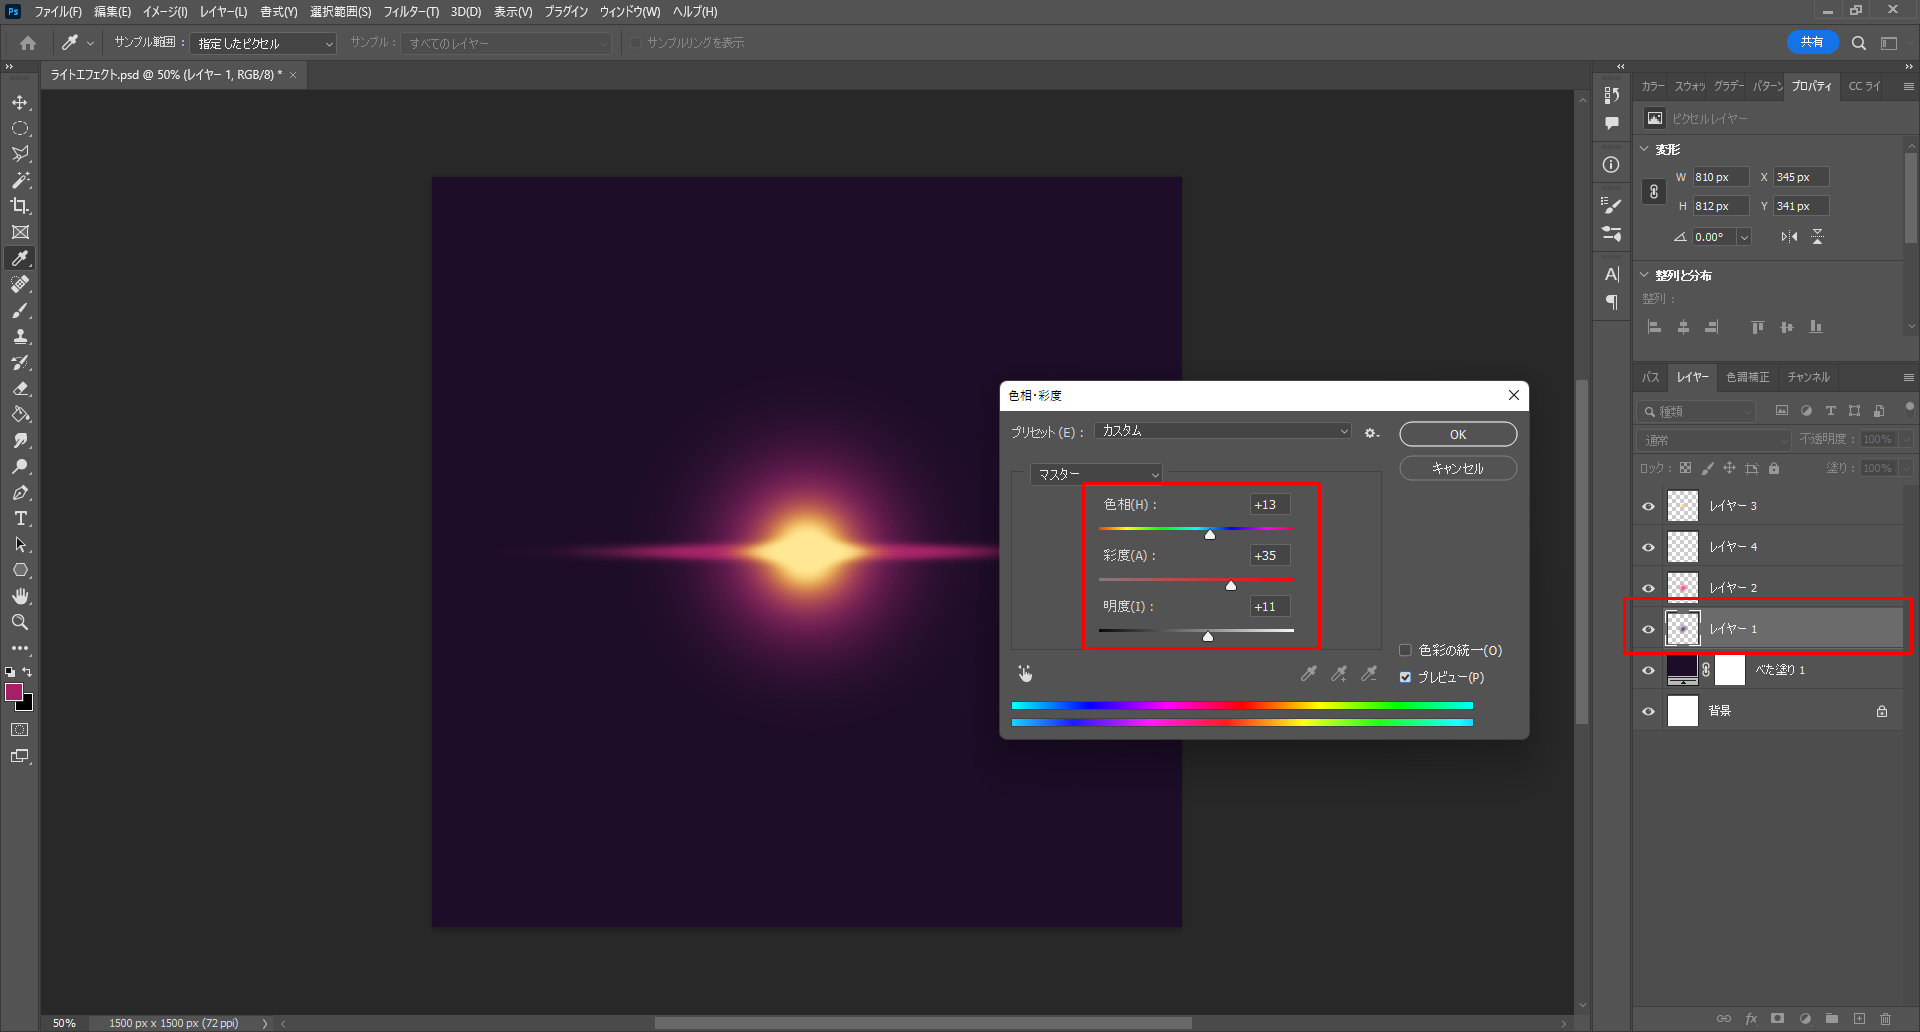The width and height of the screenshot is (1920, 1032).
Task: Enable the 色彩の統一 checkbox
Action: pos(1405,650)
